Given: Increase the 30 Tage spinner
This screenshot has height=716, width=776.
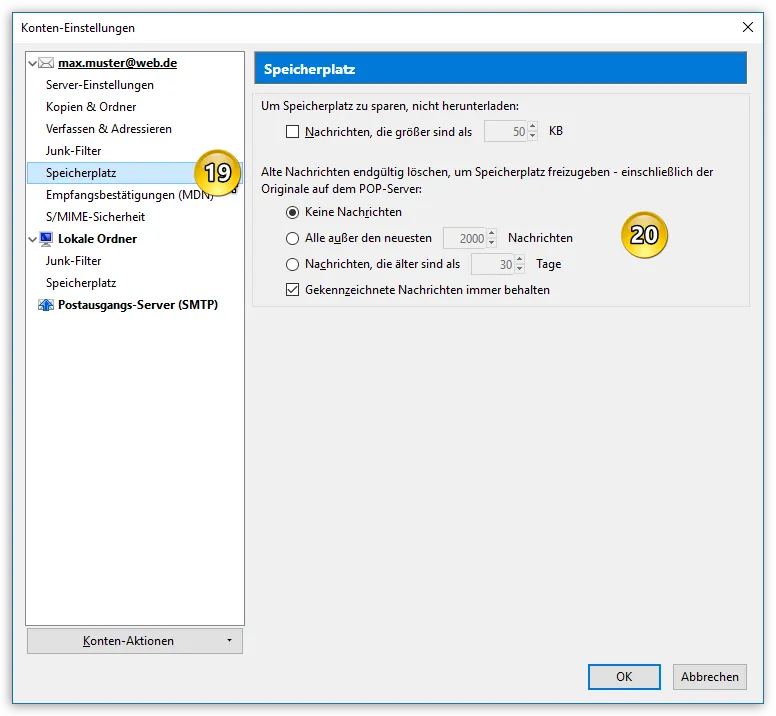Looking at the screenshot, I should 520,259.
